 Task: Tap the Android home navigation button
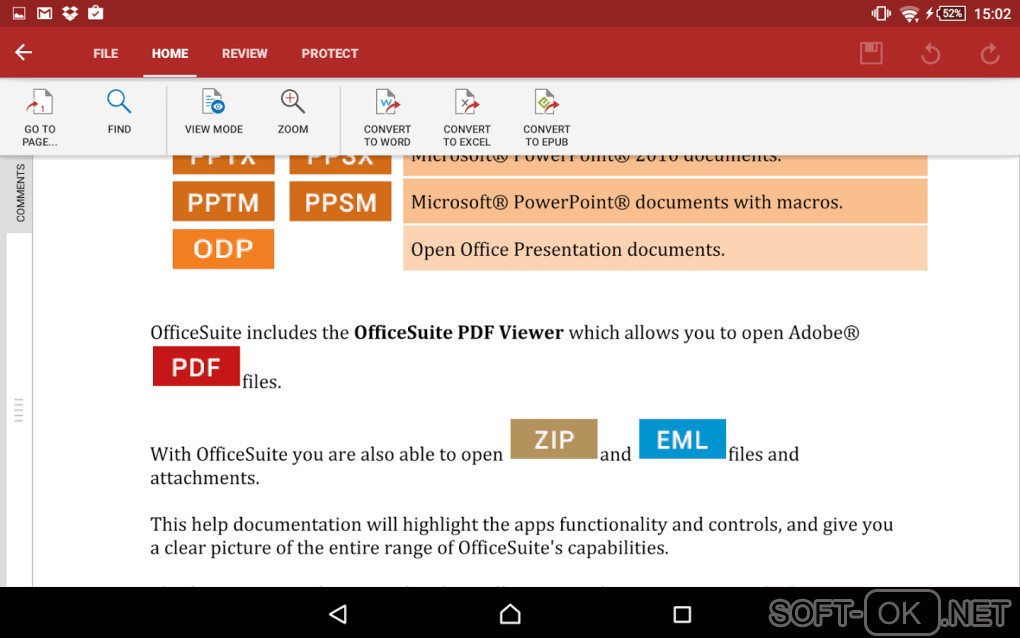pos(510,614)
